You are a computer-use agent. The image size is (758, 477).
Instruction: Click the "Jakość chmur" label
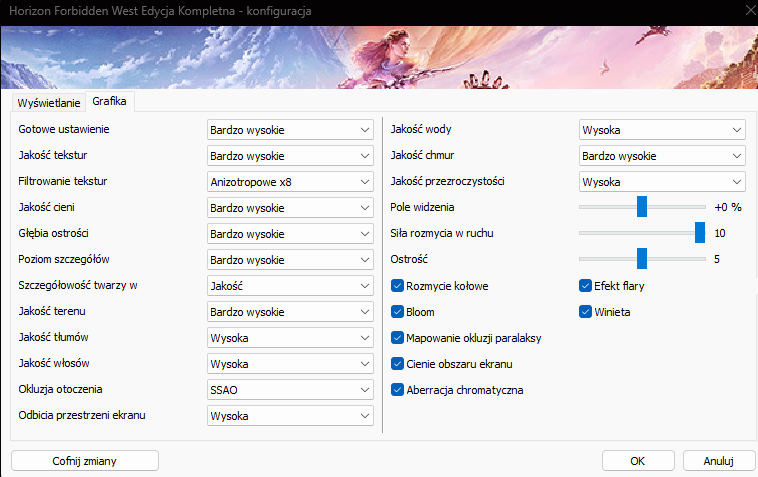[x=422, y=155]
